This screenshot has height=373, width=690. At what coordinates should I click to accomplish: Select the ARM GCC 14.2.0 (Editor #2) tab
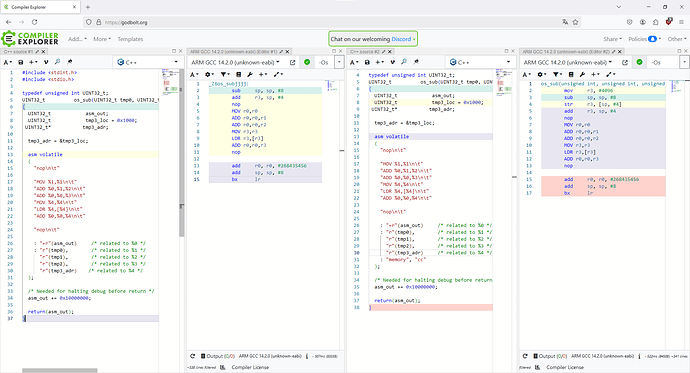(x=566, y=51)
